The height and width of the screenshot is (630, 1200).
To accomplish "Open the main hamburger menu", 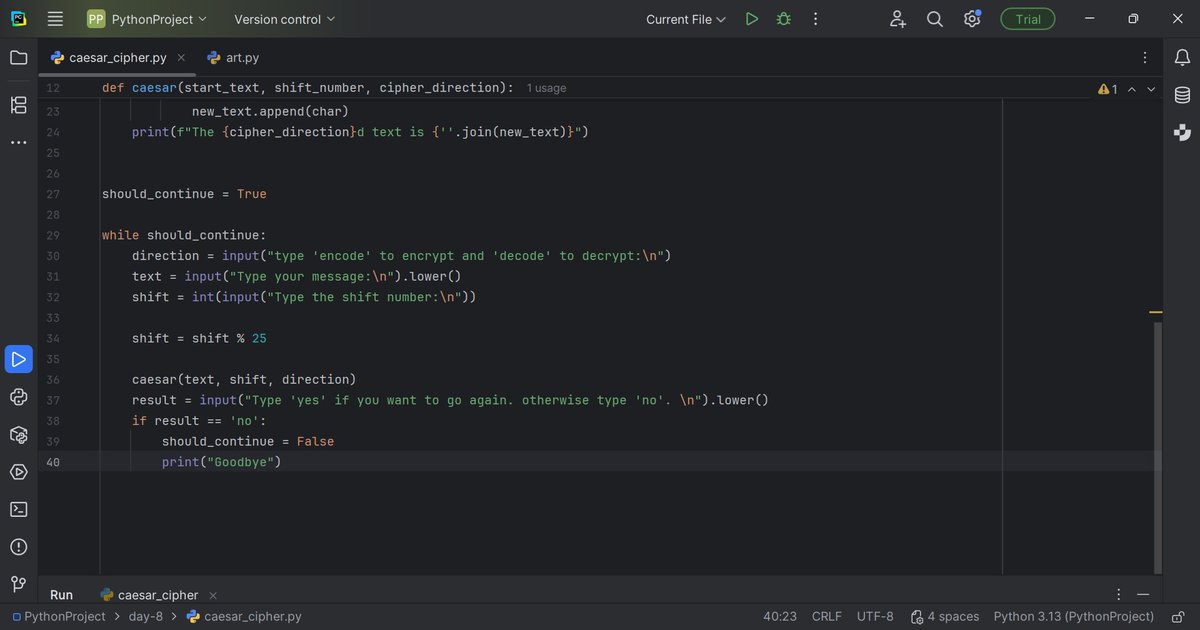I will coord(55,19).
